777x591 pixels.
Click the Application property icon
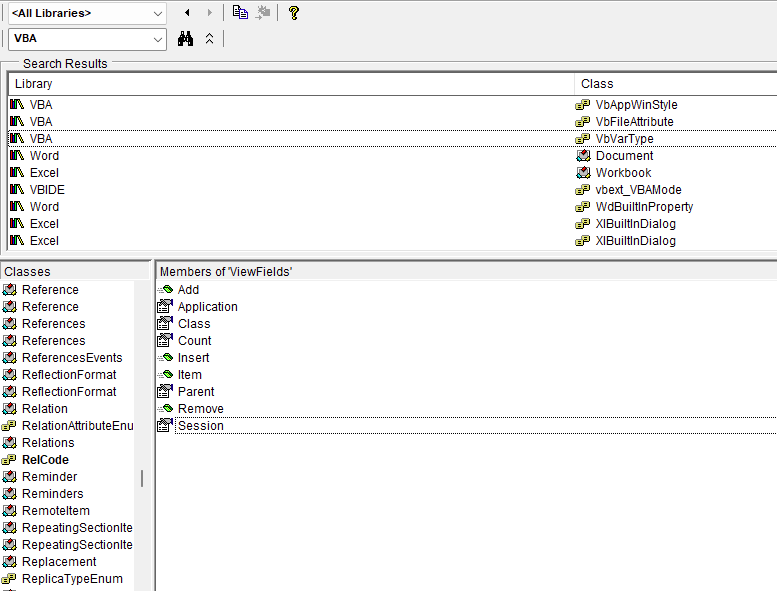click(x=165, y=307)
